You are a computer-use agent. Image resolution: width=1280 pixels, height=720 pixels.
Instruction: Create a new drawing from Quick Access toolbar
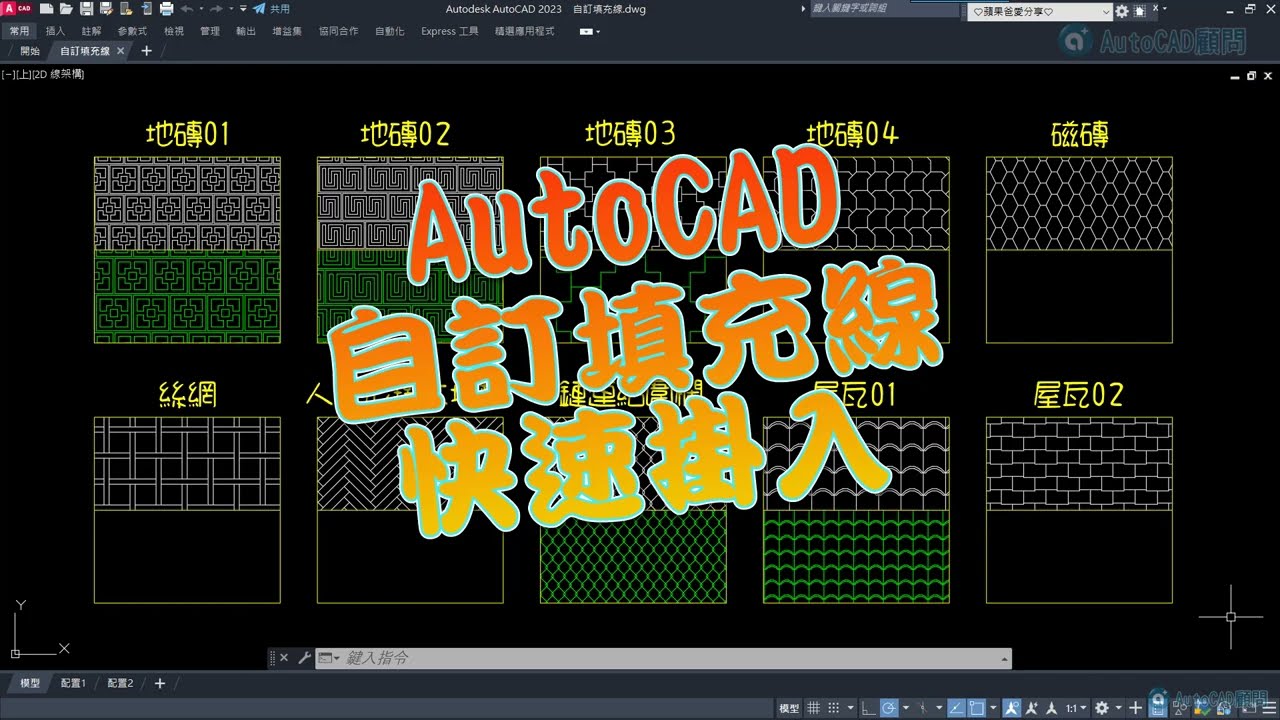(x=46, y=9)
